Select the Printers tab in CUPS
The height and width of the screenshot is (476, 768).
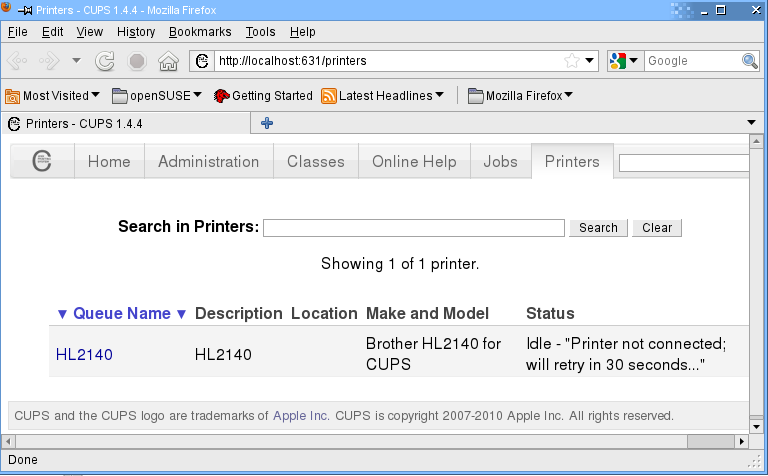tap(572, 161)
